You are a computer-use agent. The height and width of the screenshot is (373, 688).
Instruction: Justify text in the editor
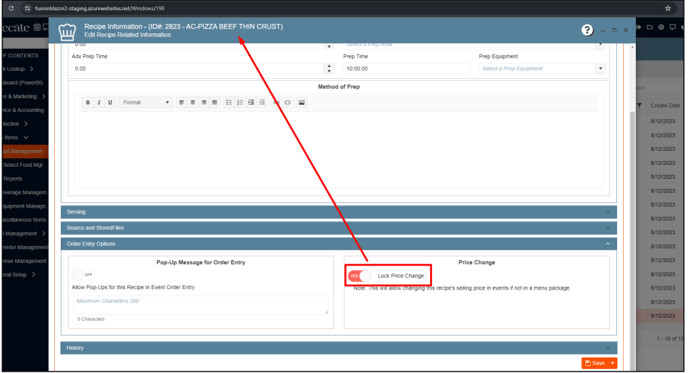(x=215, y=102)
